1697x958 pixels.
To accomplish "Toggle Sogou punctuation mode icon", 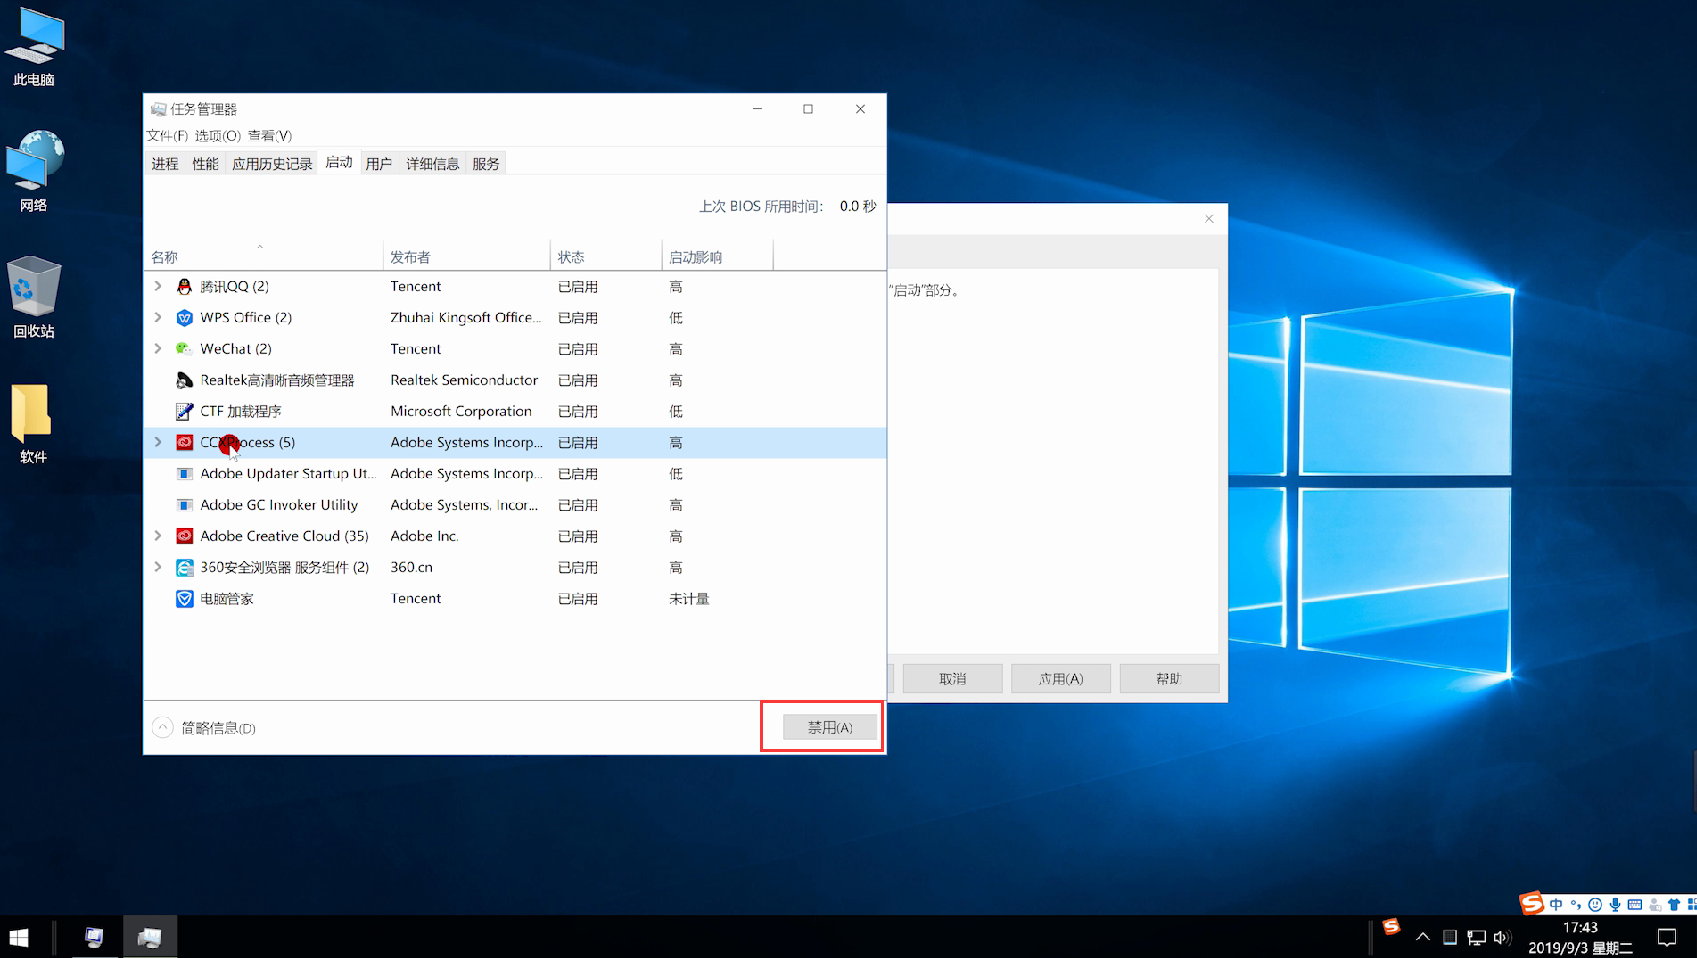I will tap(1575, 904).
